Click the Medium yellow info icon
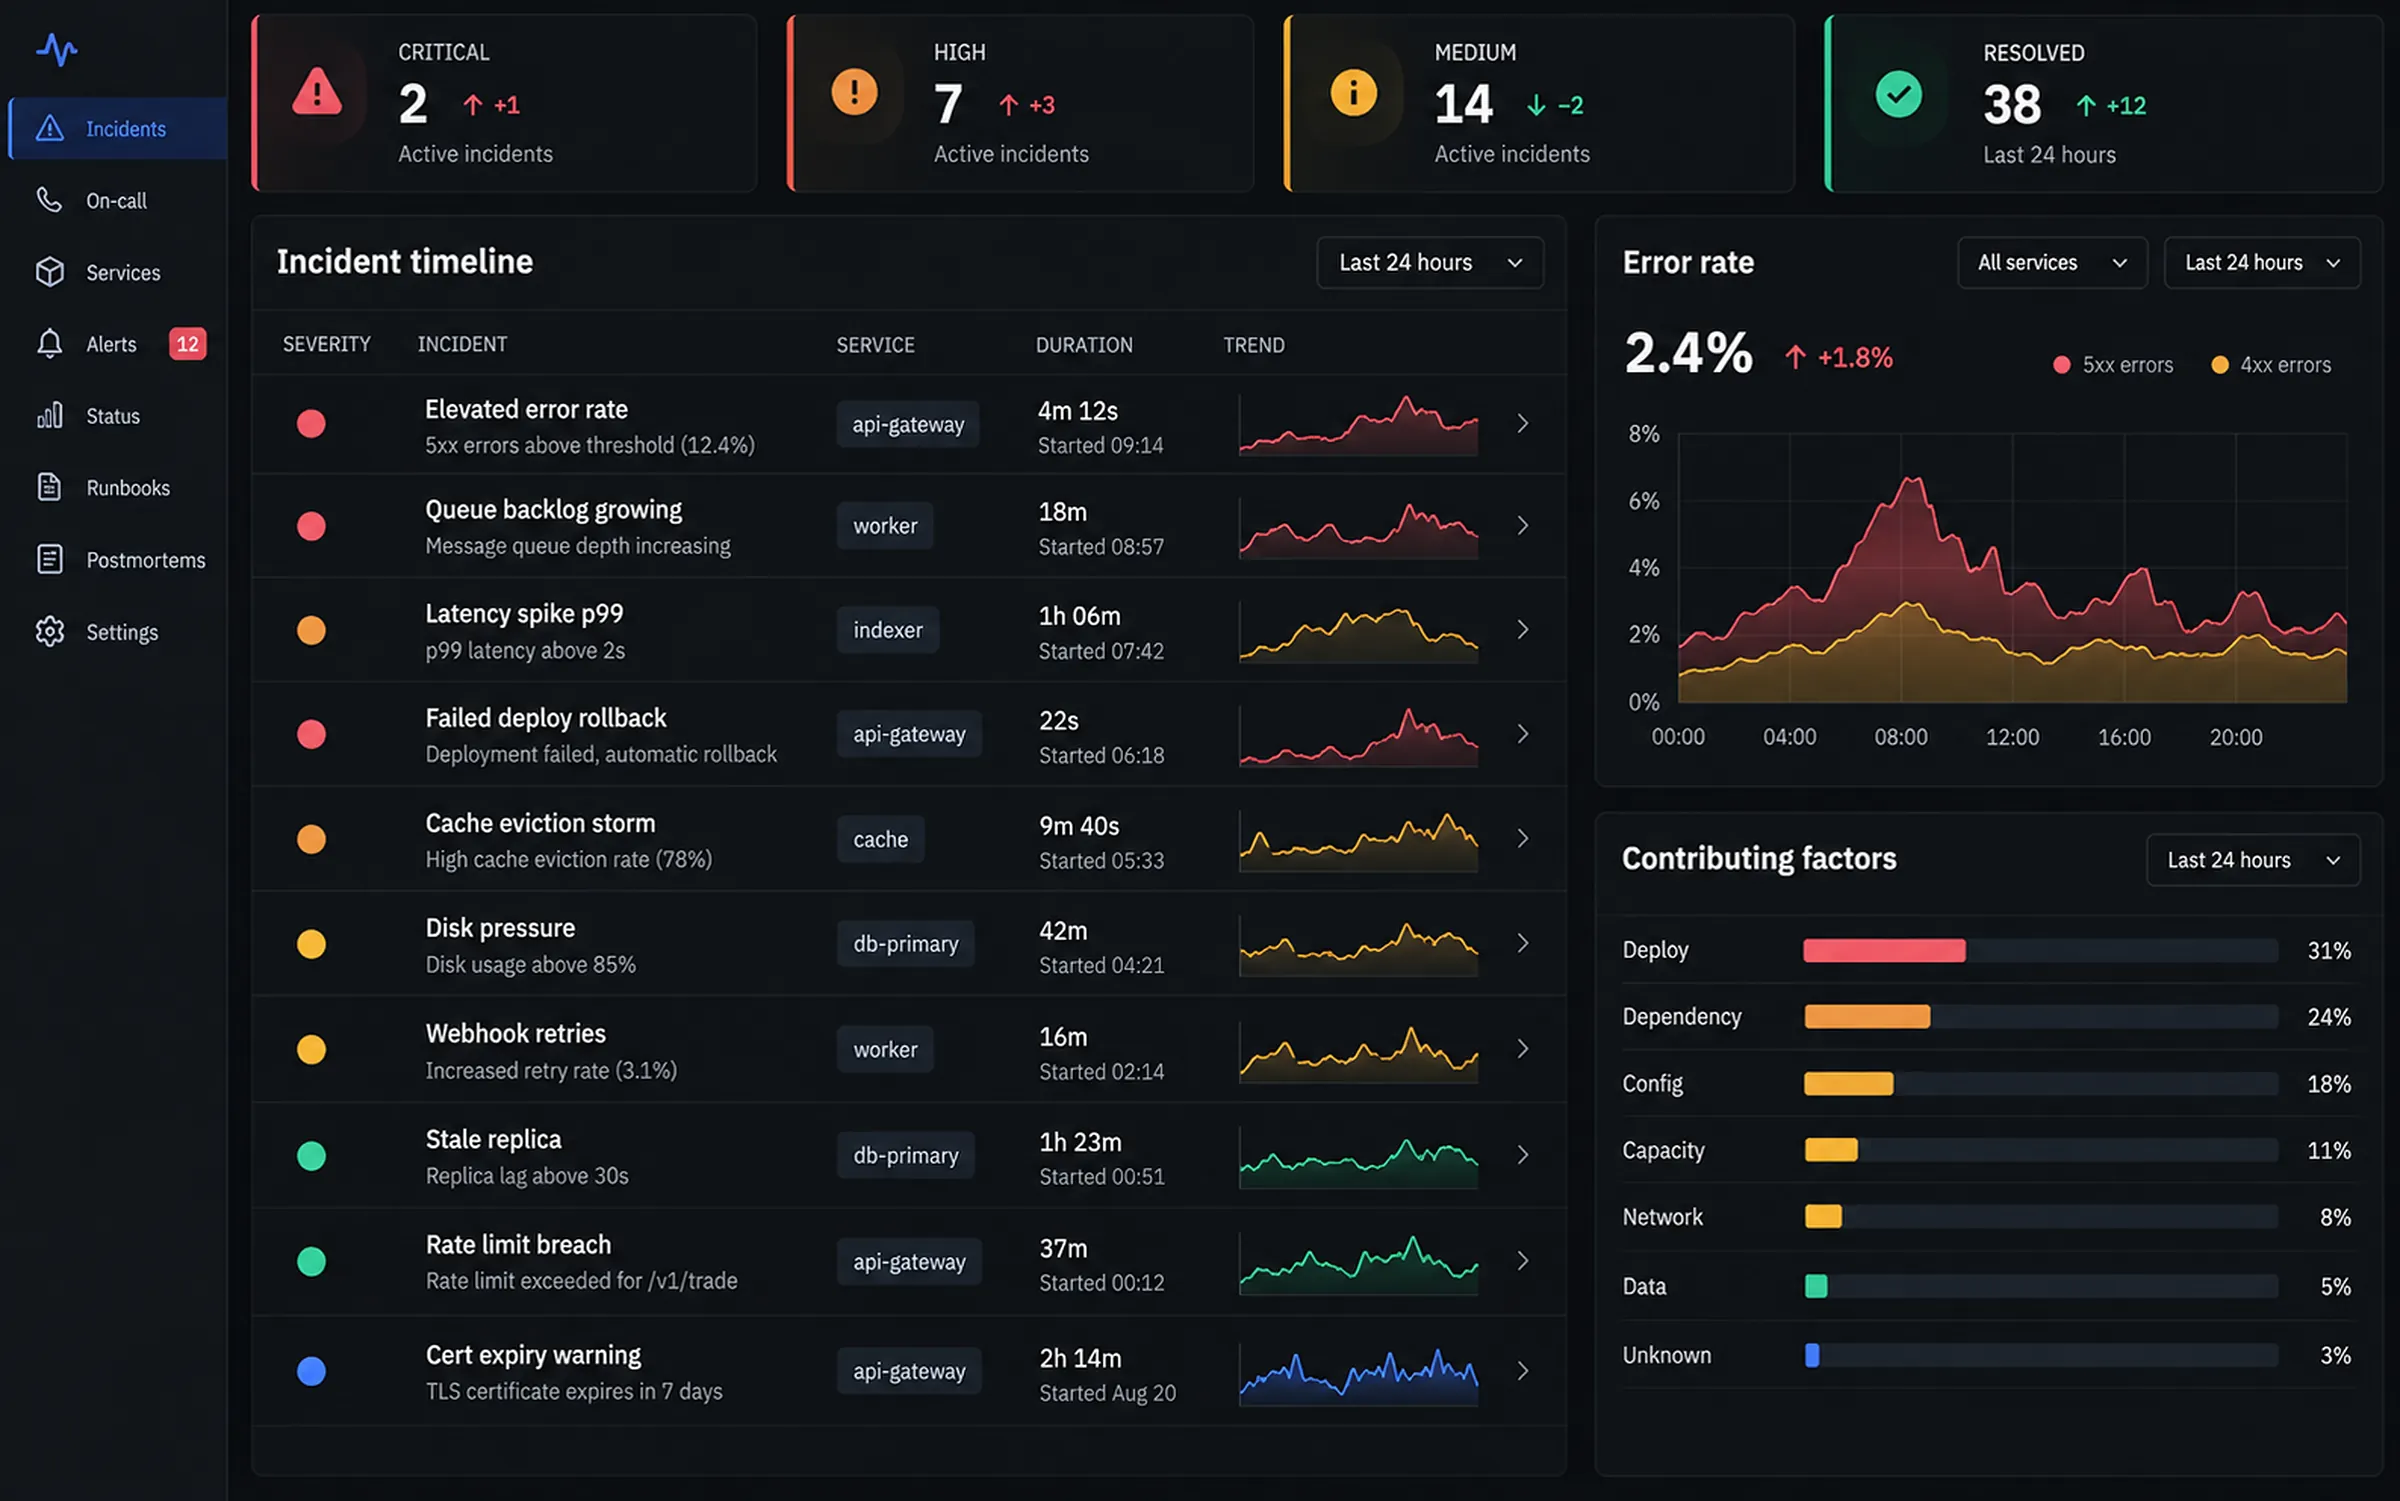This screenshot has width=2400, height=1501. pyautogui.click(x=1353, y=93)
